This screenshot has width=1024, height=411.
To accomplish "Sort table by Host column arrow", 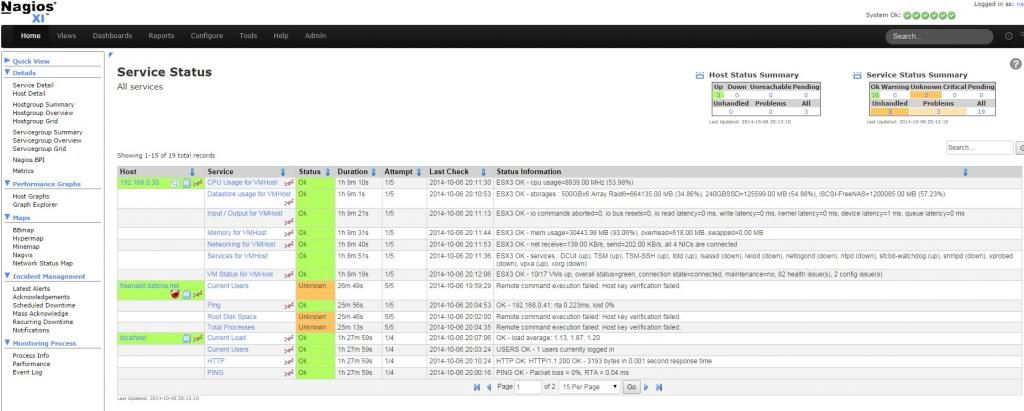I will click(192, 172).
